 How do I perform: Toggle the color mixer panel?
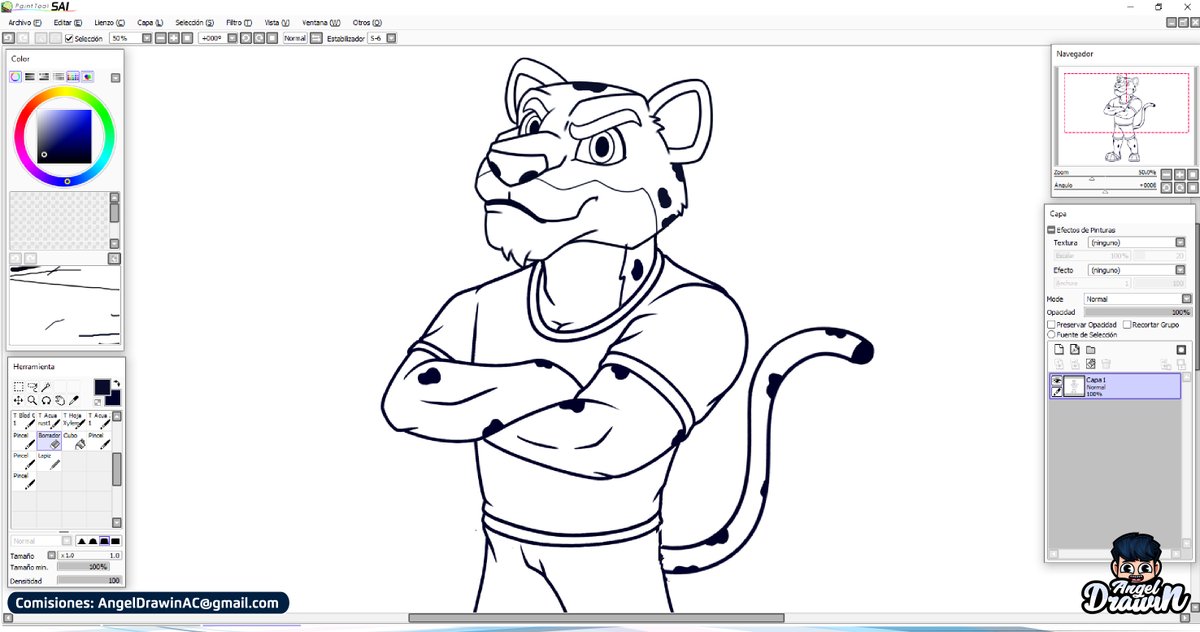pos(58,77)
